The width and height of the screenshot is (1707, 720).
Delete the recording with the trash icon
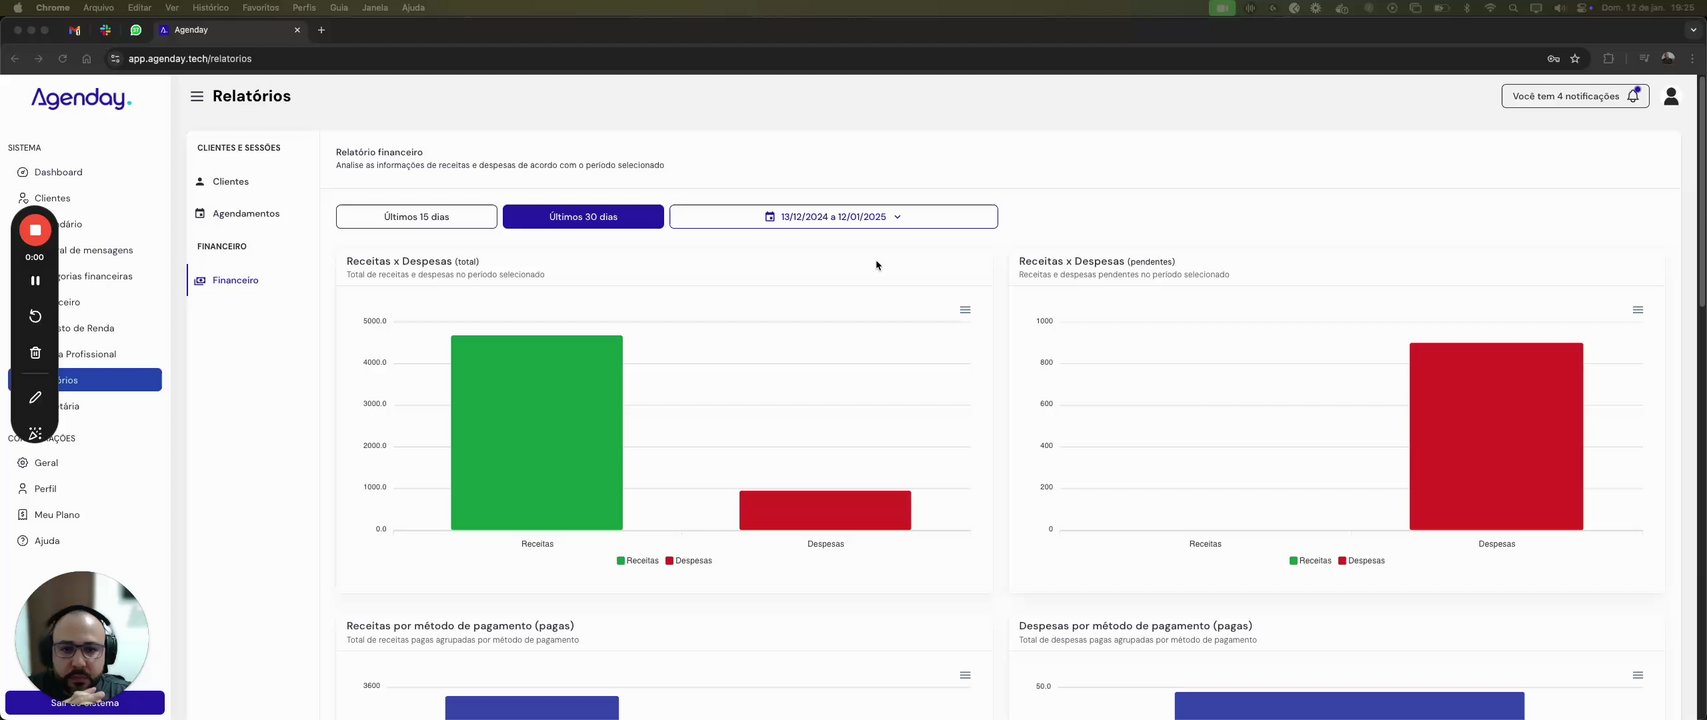click(x=35, y=353)
